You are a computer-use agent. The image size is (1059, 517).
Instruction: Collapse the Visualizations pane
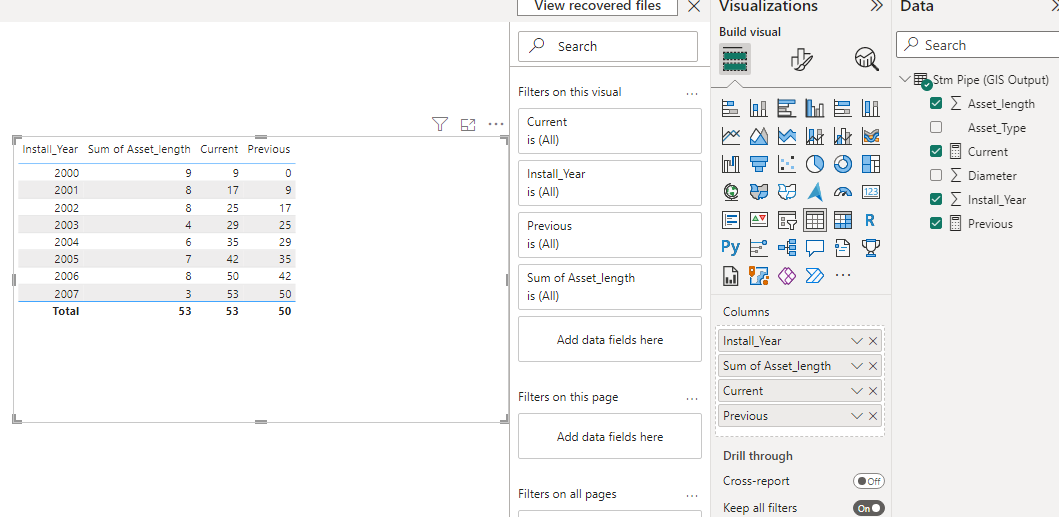(x=877, y=6)
